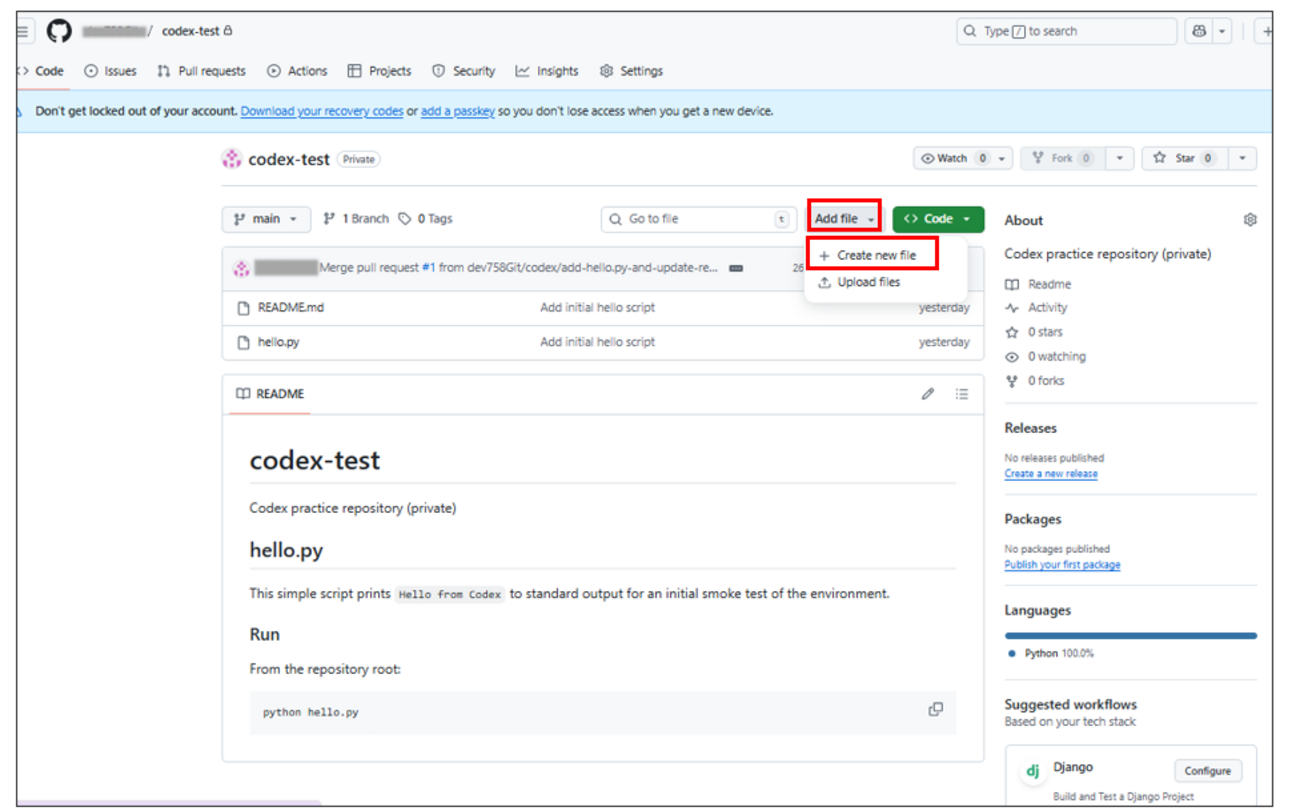1300x811 pixels.
Task: Expand the Add file dropdown
Action: pyautogui.click(x=845, y=218)
